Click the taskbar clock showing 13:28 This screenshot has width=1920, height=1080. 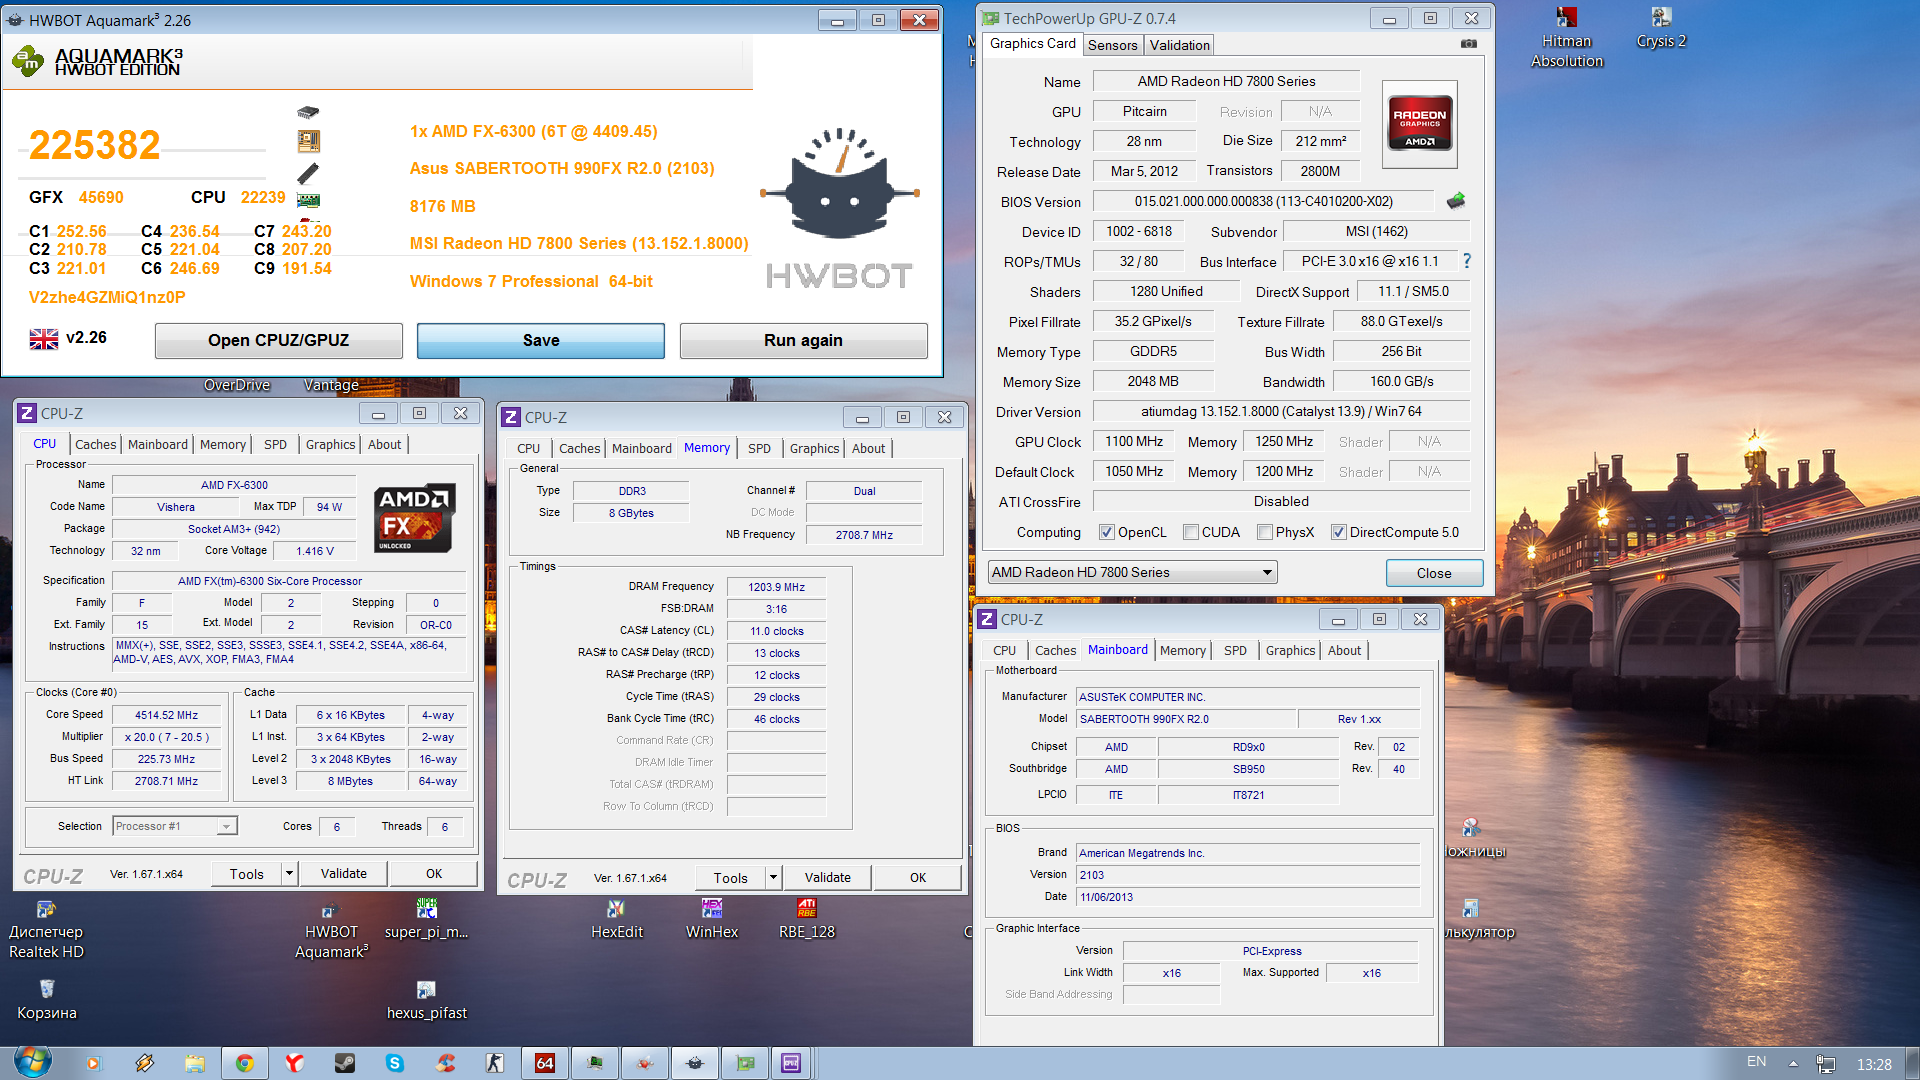click(1874, 1064)
